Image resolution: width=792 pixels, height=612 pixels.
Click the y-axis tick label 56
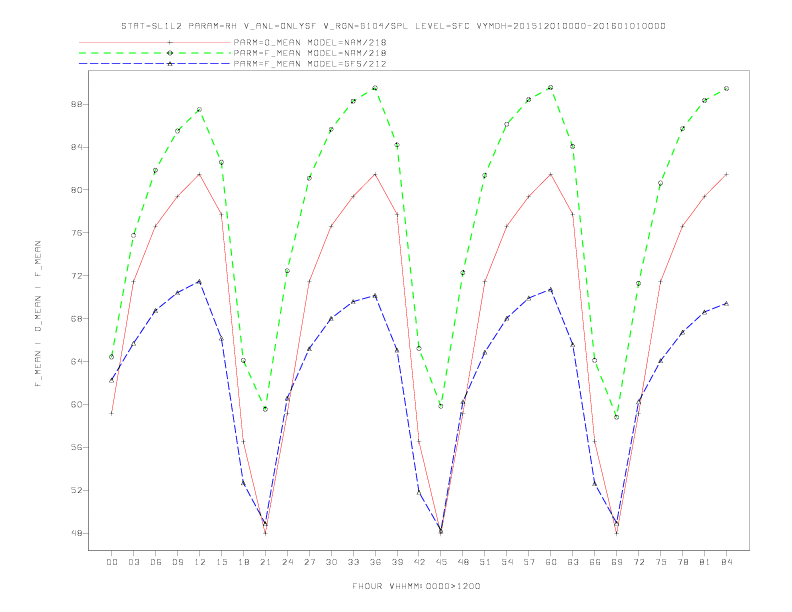79,447
